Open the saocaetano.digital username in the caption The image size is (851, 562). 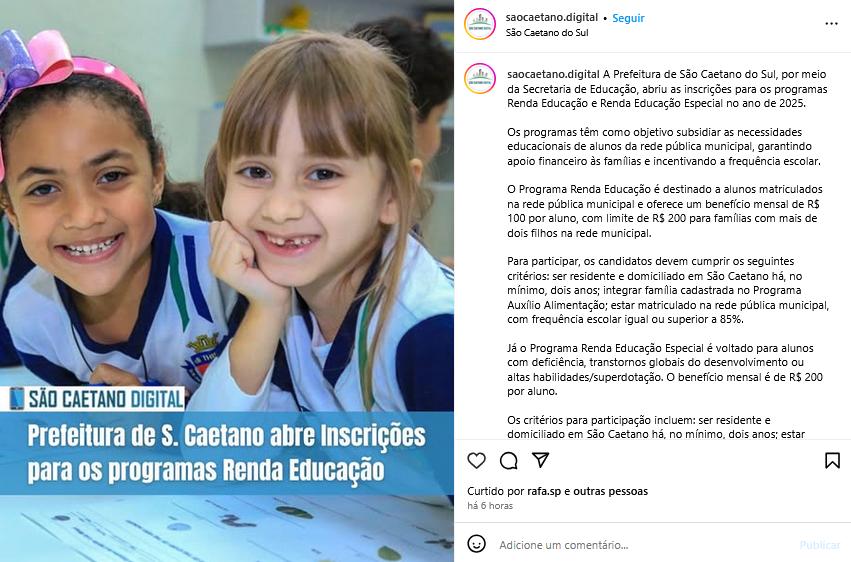pyautogui.click(x=553, y=74)
